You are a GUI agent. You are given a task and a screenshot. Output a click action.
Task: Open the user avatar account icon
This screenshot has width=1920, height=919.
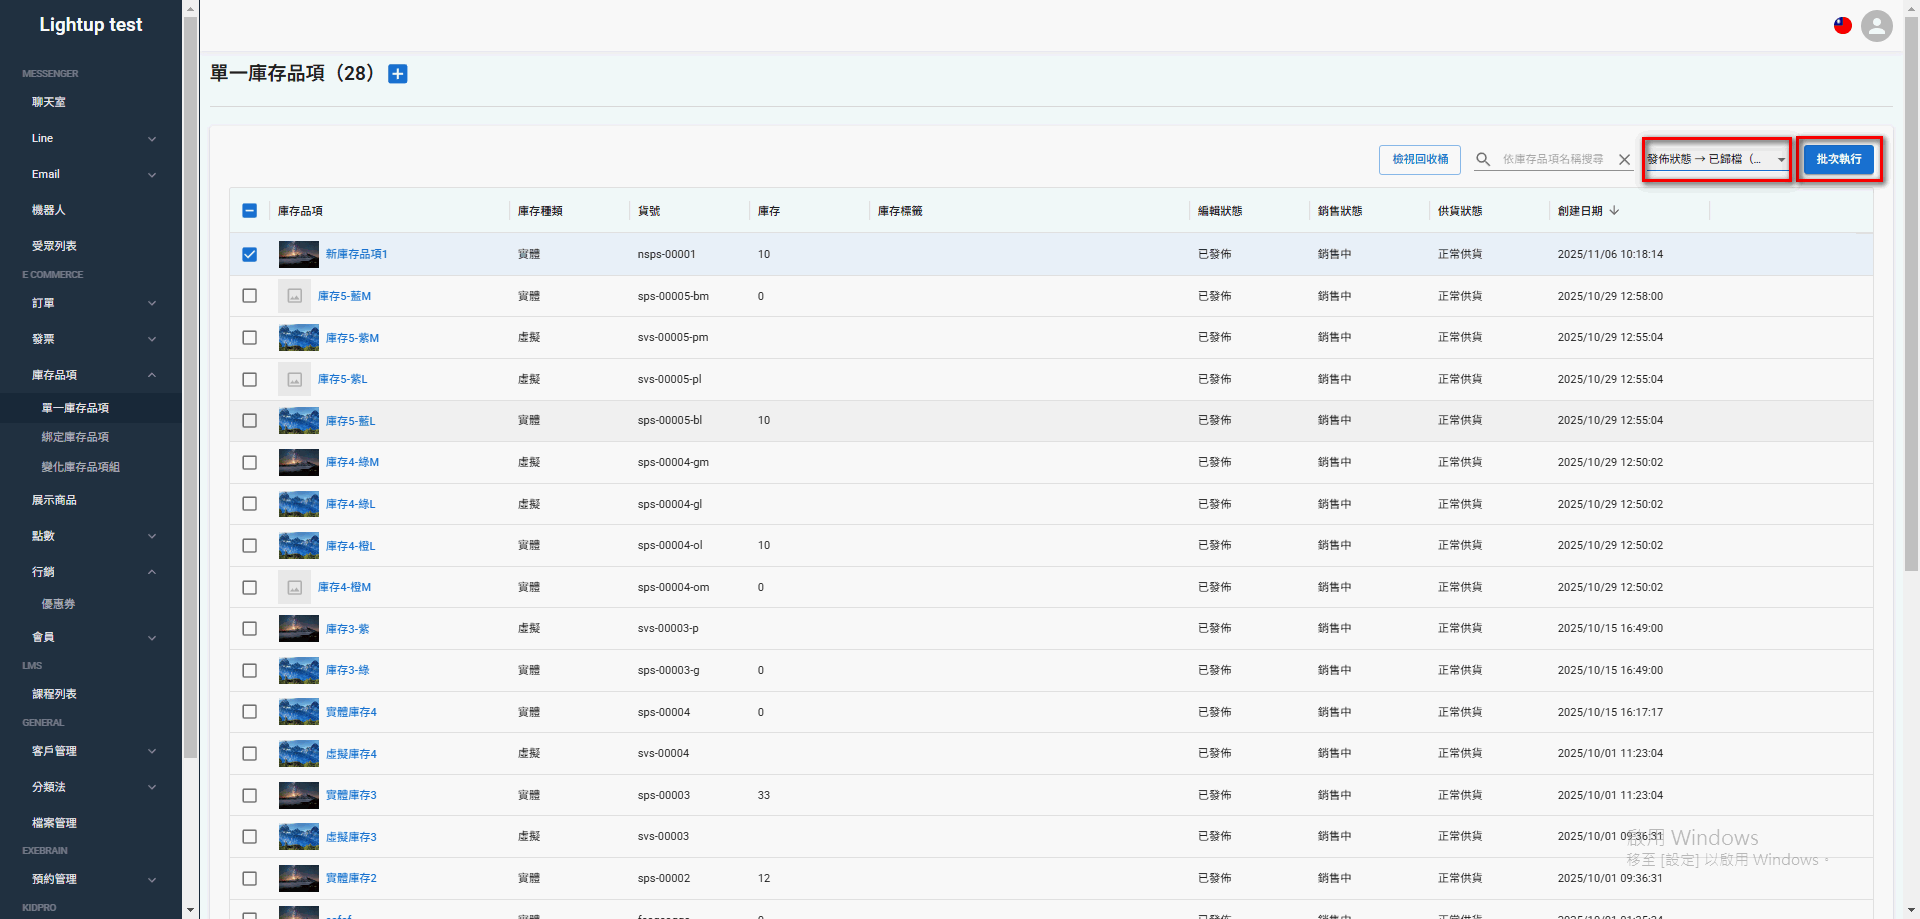pos(1876,26)
